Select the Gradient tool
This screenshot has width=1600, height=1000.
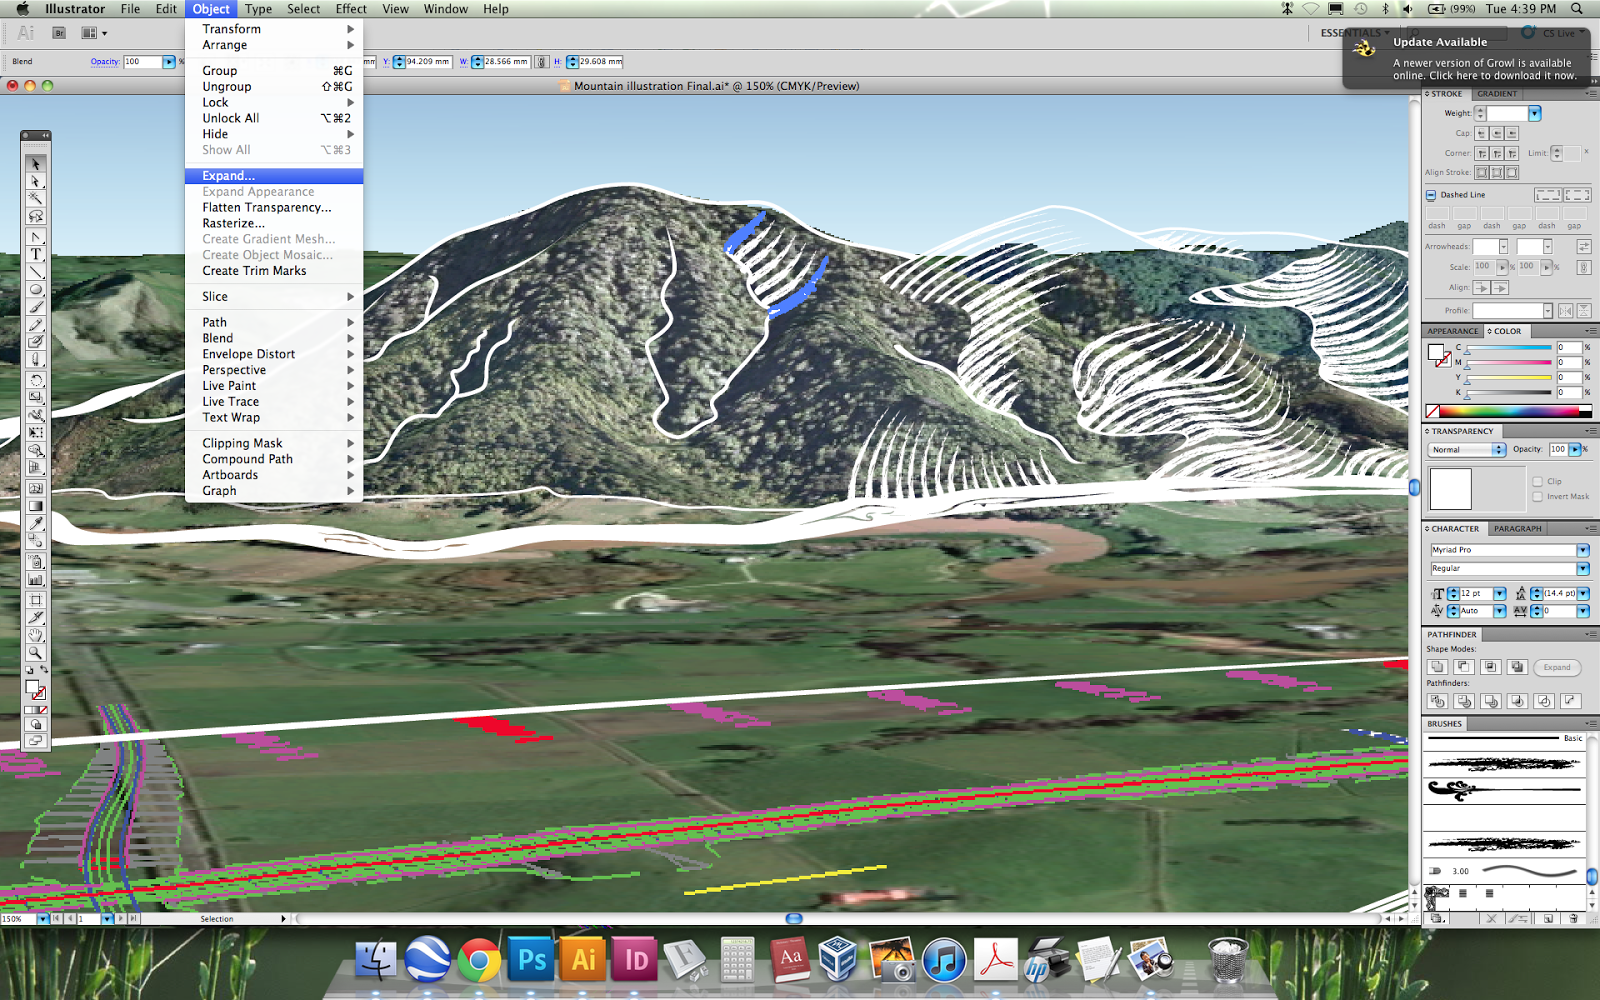[x=36, y=506]
